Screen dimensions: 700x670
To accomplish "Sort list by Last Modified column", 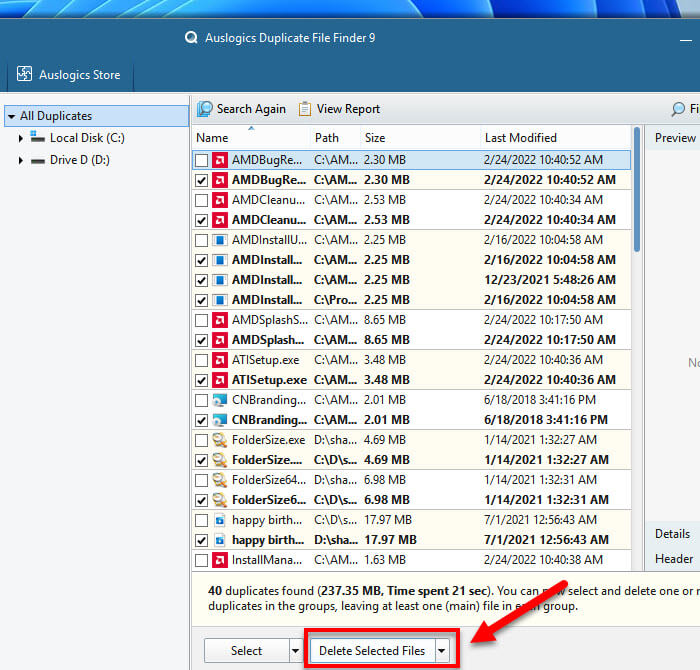I will 556,137.
